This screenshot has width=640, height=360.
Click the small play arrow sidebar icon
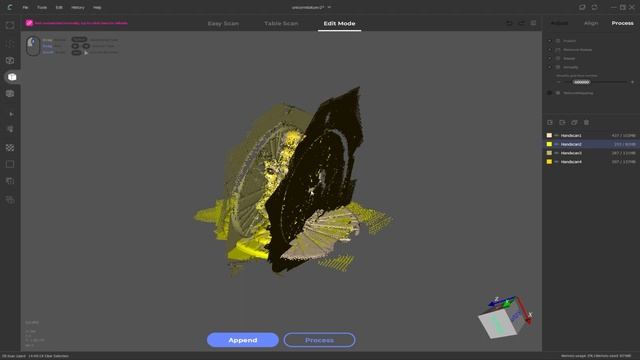(11, 114)
